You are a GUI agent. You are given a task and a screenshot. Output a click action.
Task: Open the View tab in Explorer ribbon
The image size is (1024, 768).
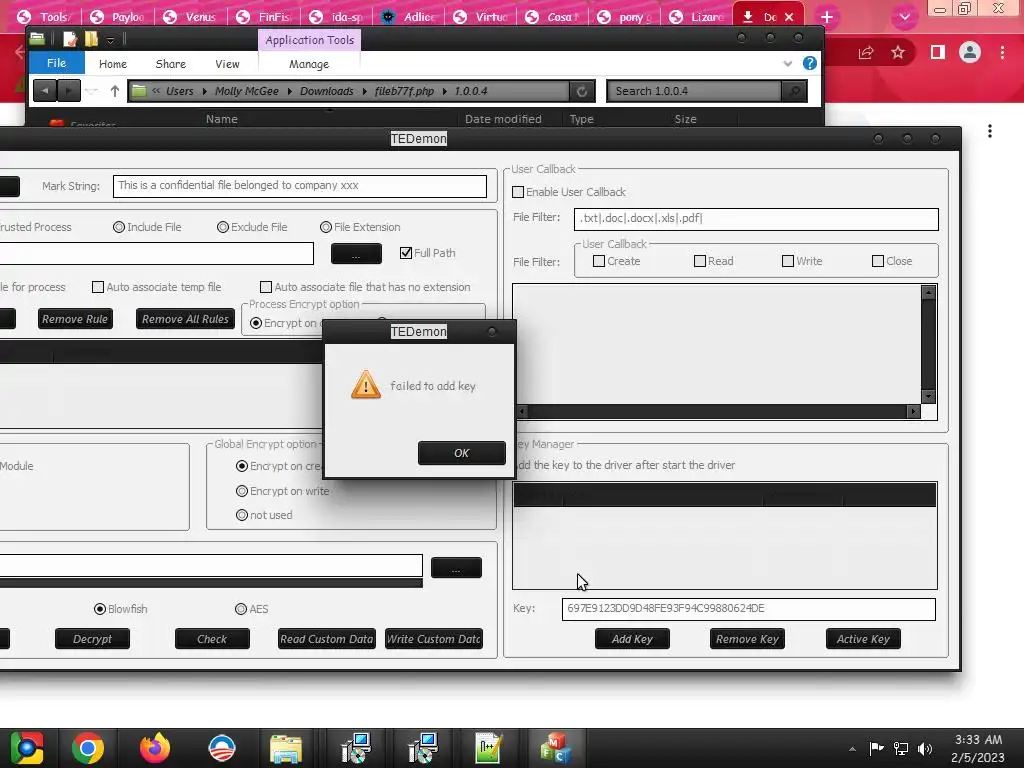[227, 64]
